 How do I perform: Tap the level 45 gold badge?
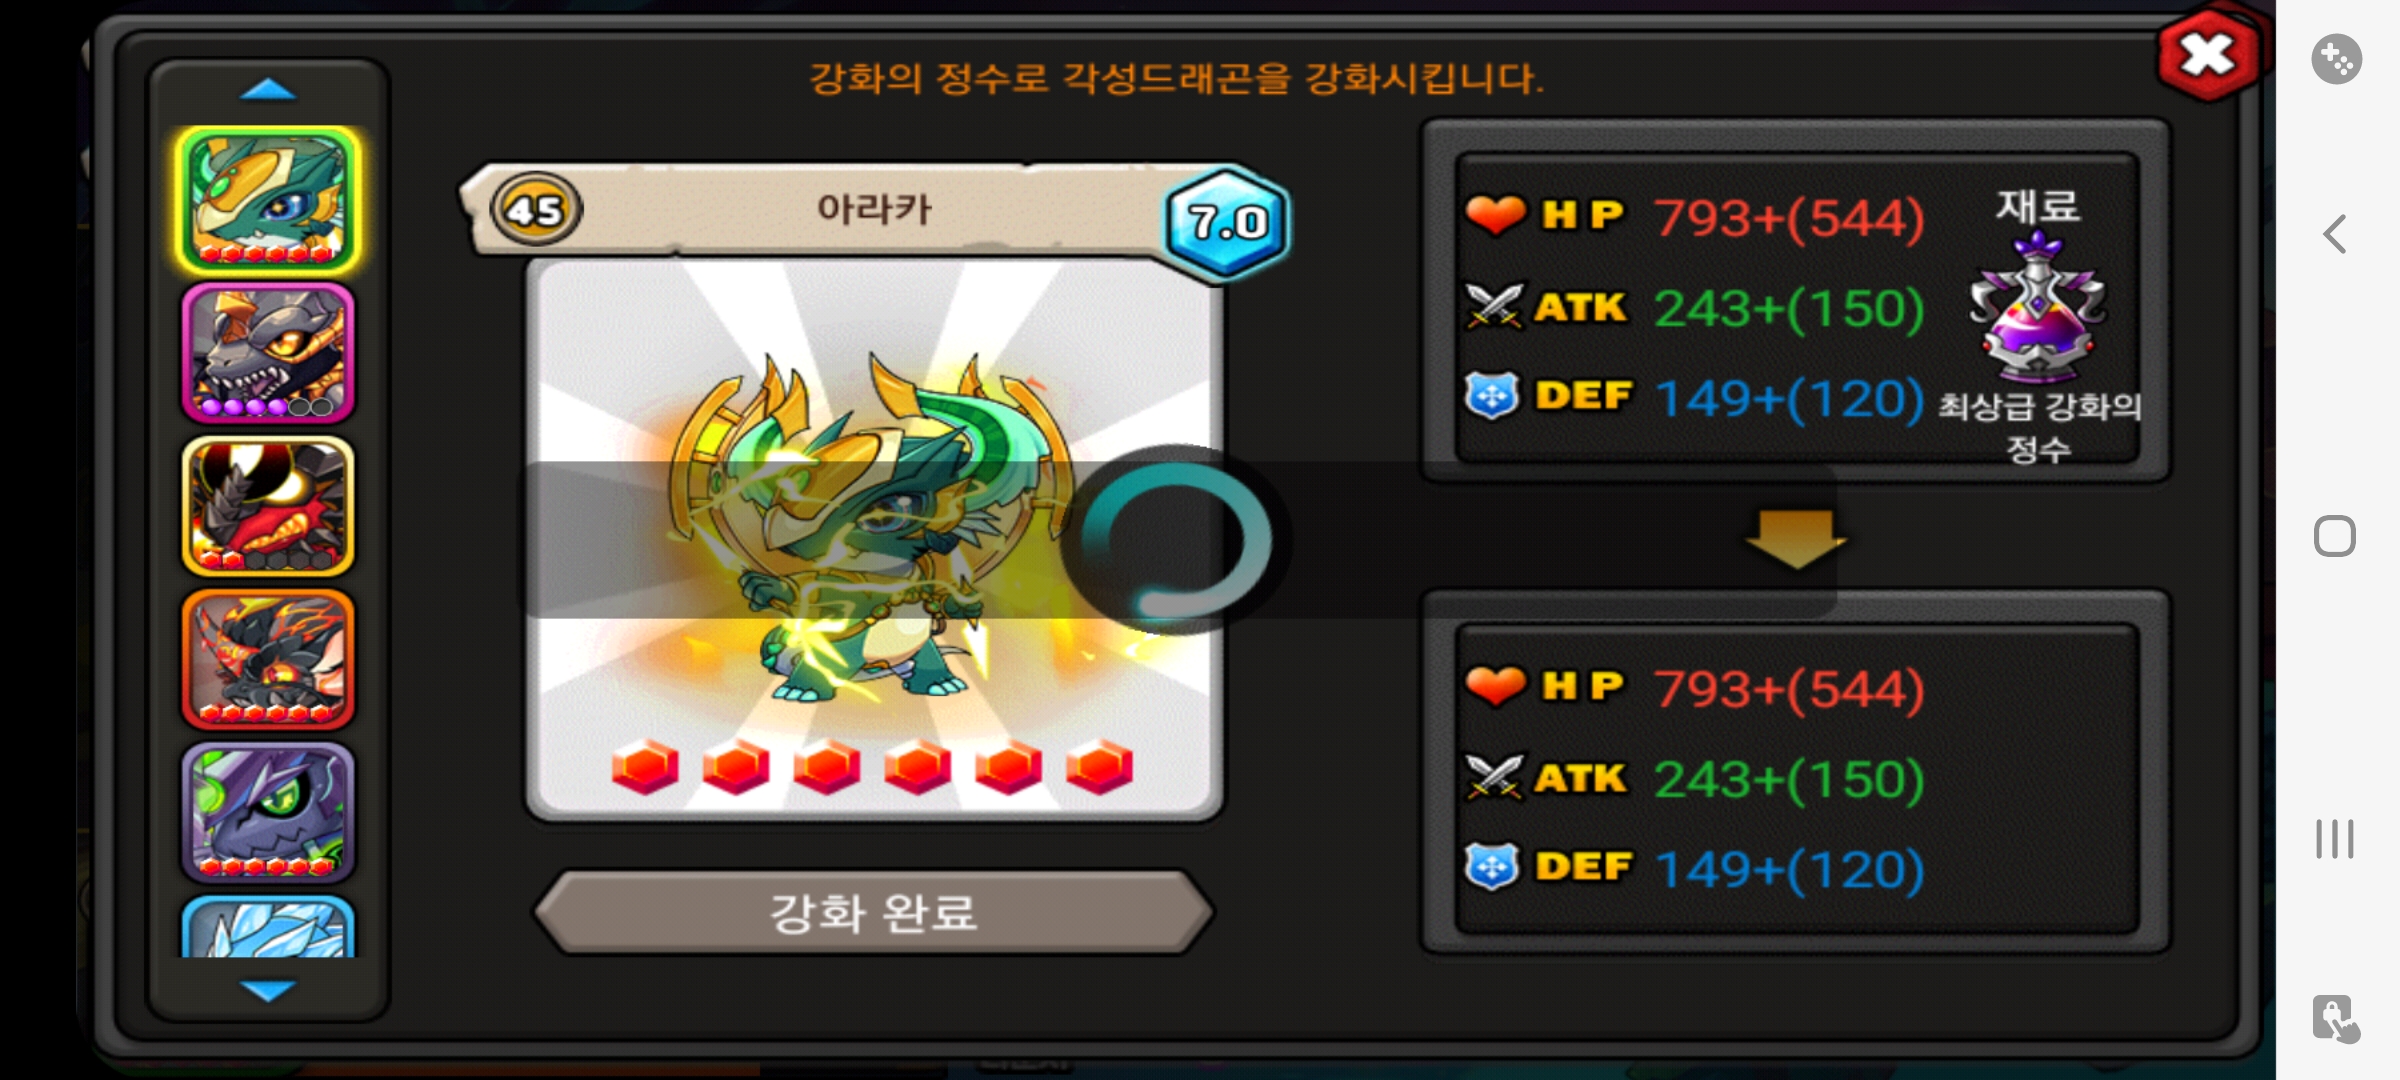(x=536, y=210)
